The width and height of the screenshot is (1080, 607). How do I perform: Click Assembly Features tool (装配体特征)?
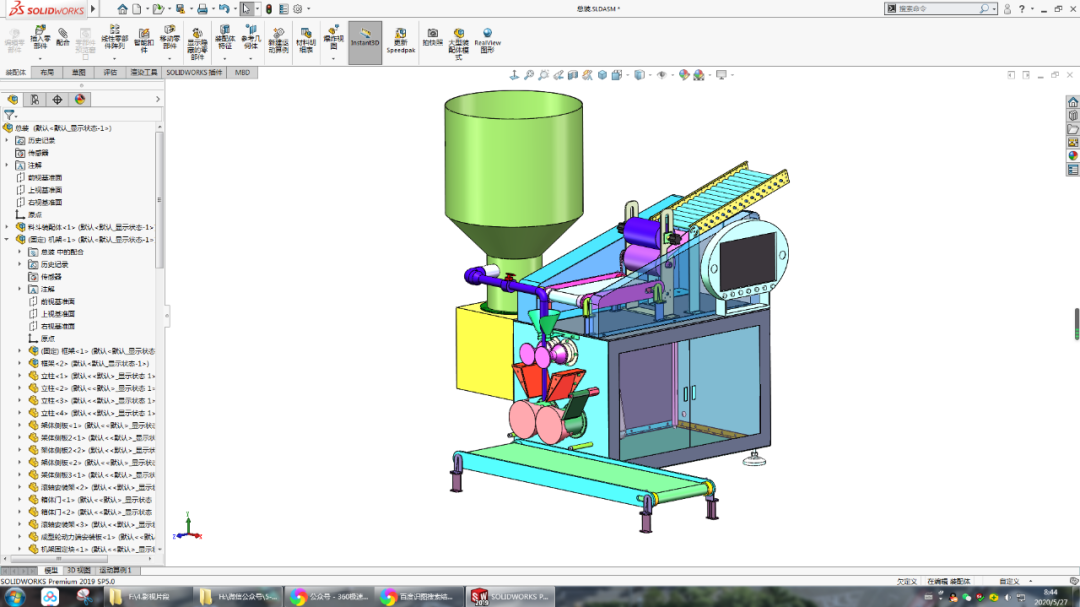pyautogui.click(x=225, y=38)
